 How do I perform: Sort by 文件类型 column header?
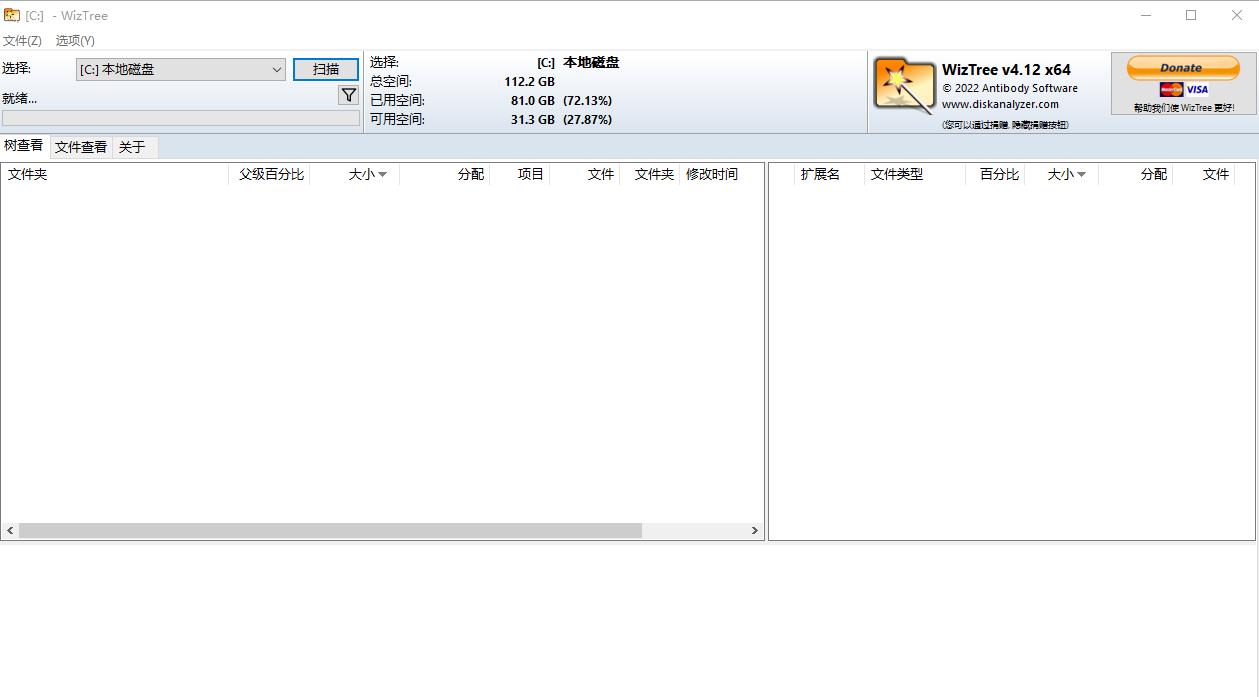[915, 174]
